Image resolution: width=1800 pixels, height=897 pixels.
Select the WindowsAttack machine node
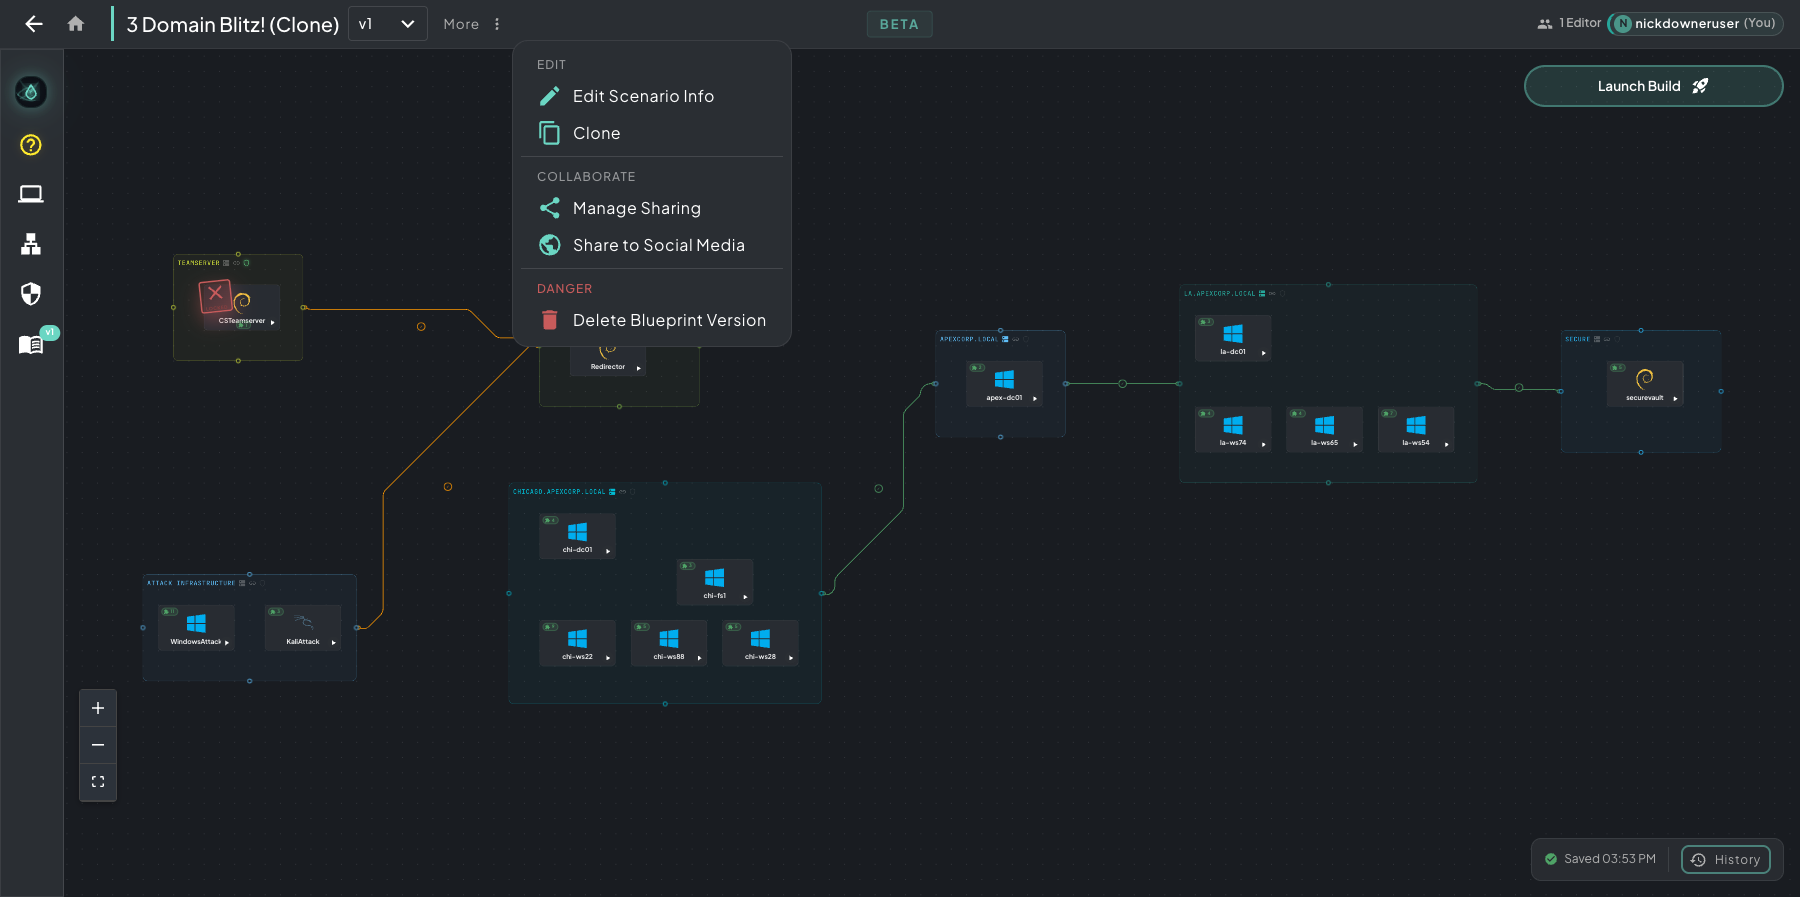click(196, 628)
